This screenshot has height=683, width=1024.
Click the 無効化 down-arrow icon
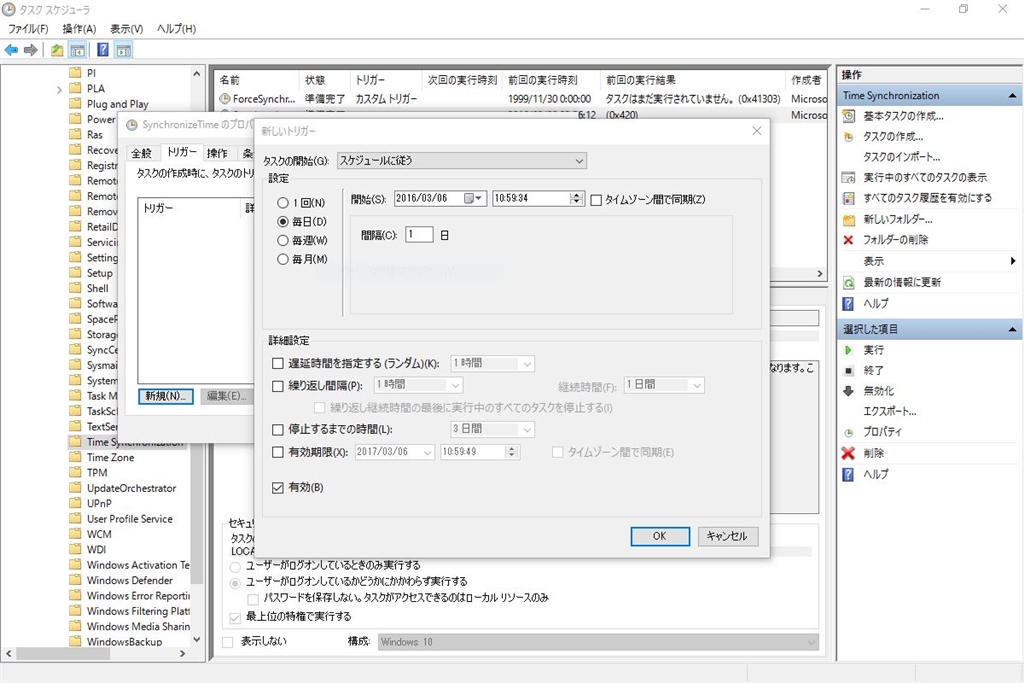(x=848, y=391)
